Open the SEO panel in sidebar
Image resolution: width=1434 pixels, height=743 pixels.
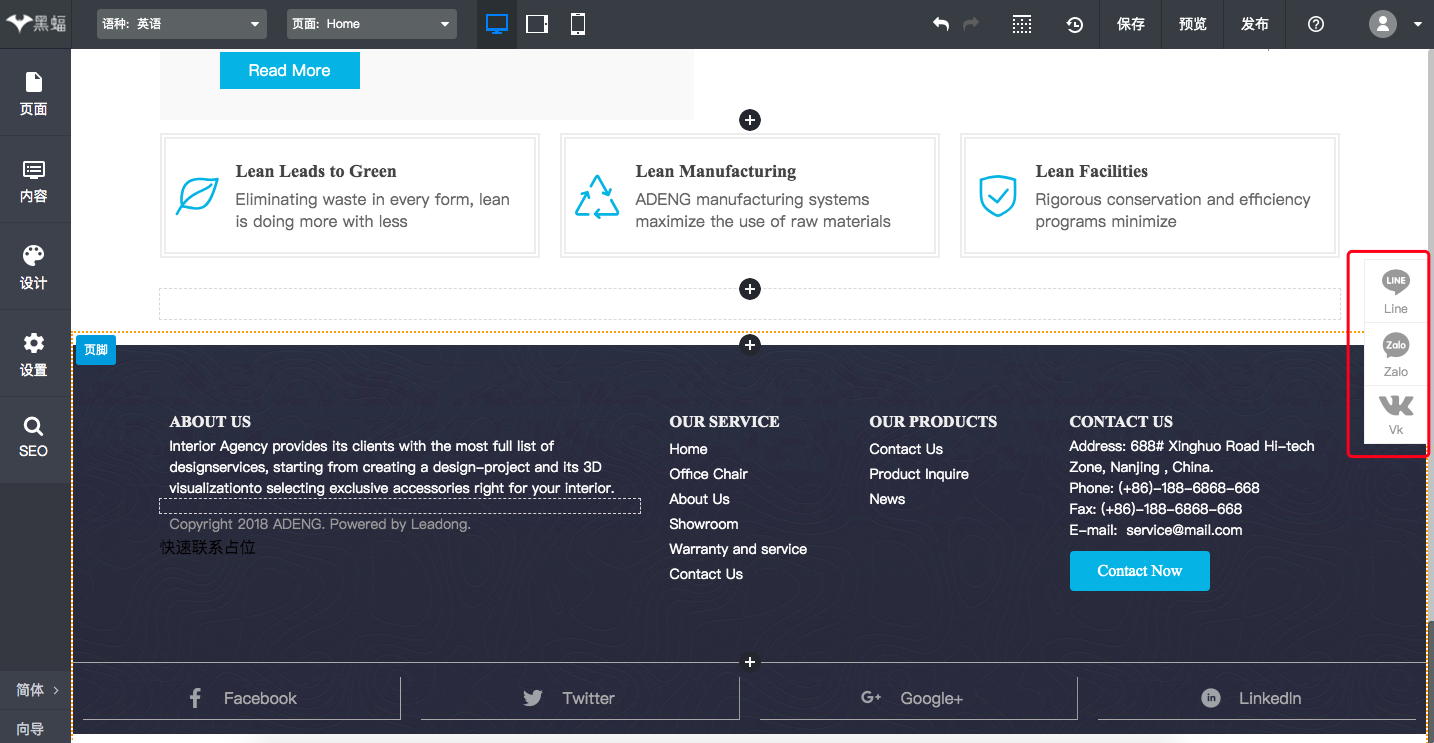pos(34,437)
